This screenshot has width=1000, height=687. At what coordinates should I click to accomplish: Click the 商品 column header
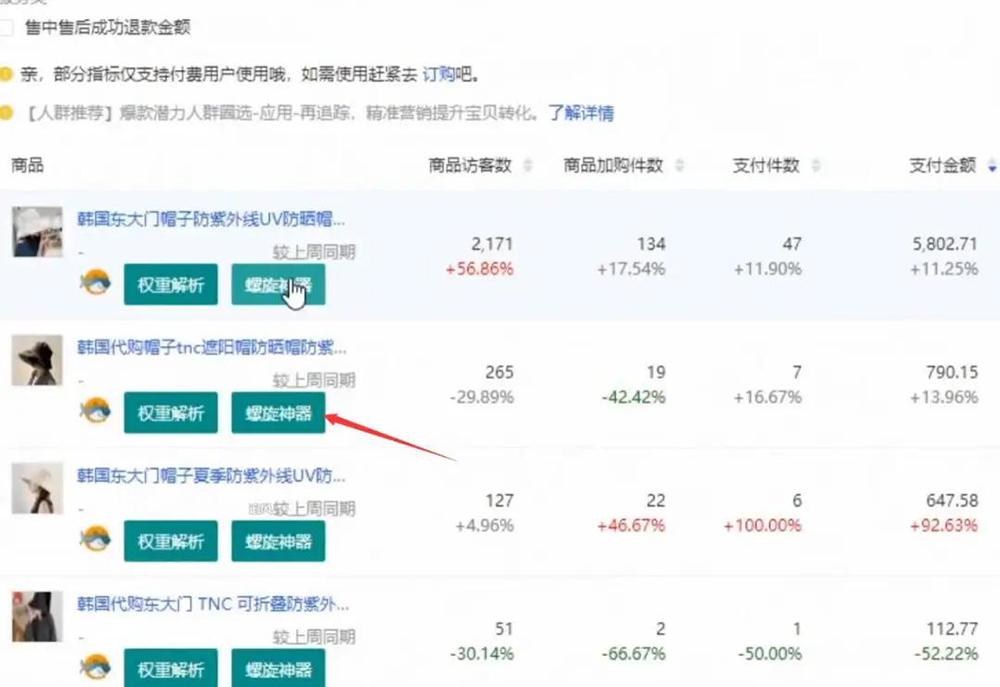[27, 166]
